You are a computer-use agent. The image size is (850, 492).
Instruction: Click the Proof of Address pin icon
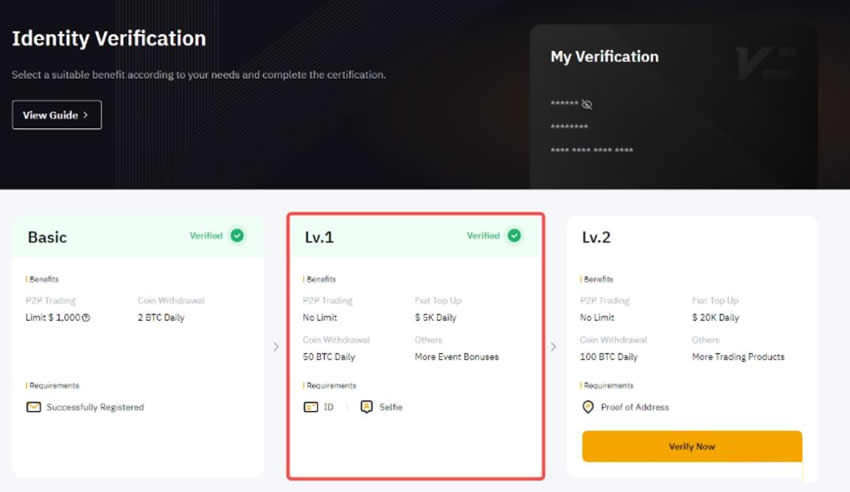click(588, 407)
